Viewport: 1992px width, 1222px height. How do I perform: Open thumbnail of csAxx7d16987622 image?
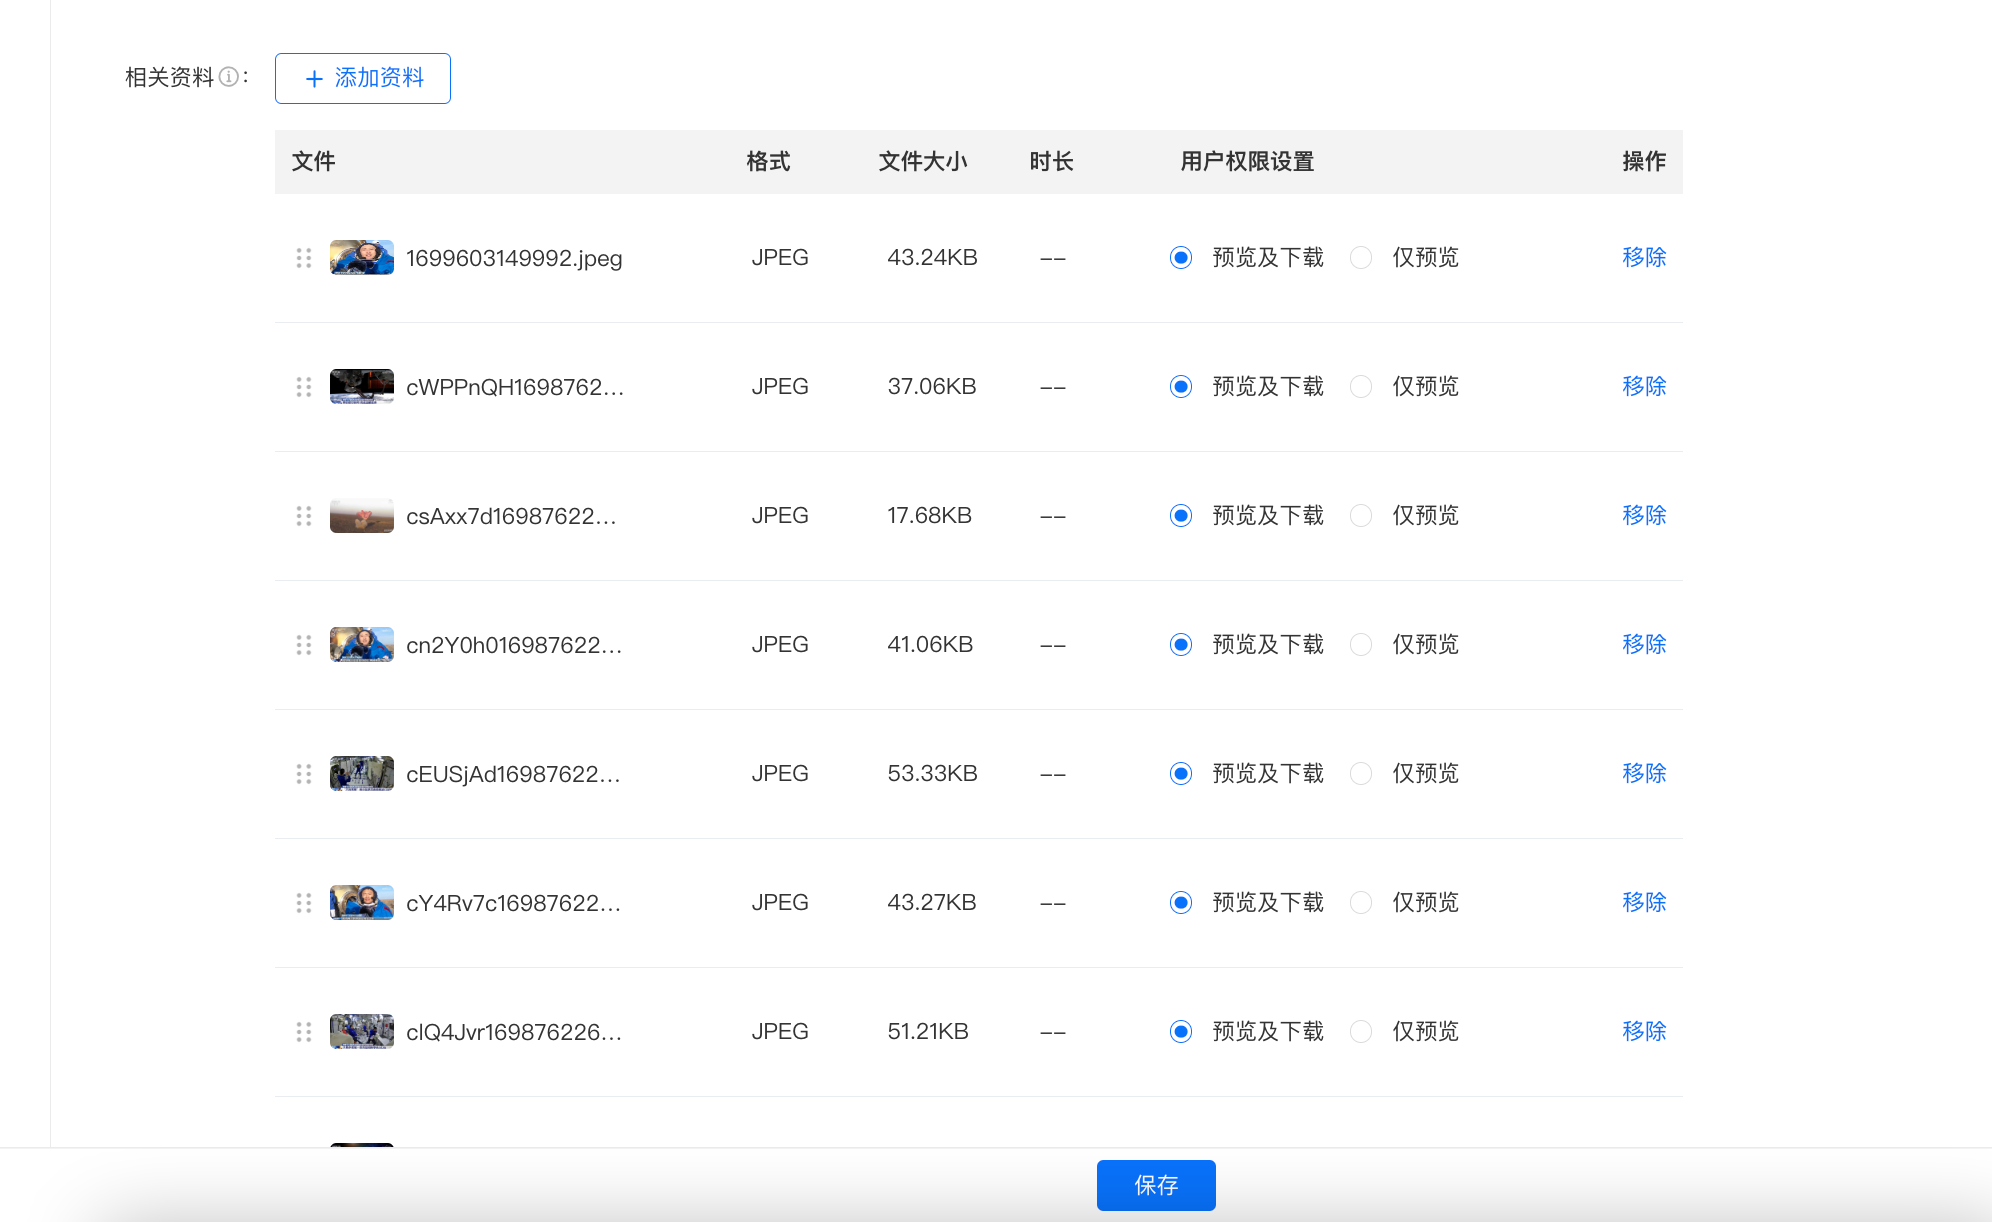tap(362, 516)
